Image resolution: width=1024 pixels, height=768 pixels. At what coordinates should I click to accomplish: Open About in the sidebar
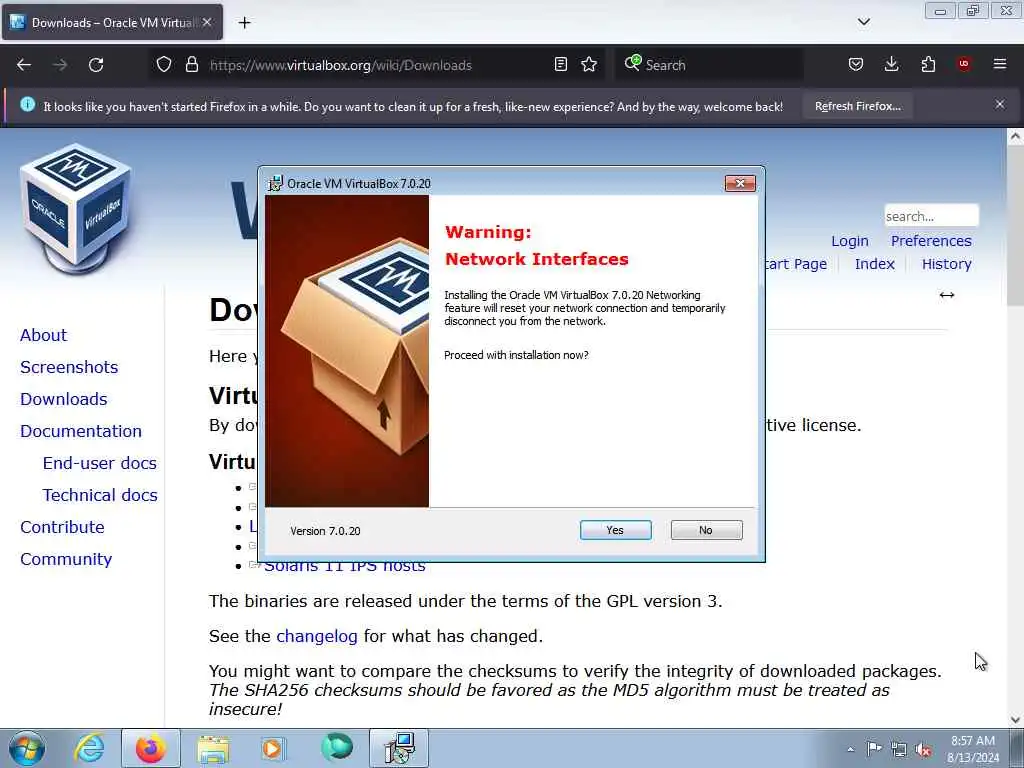tap(43, 335)
